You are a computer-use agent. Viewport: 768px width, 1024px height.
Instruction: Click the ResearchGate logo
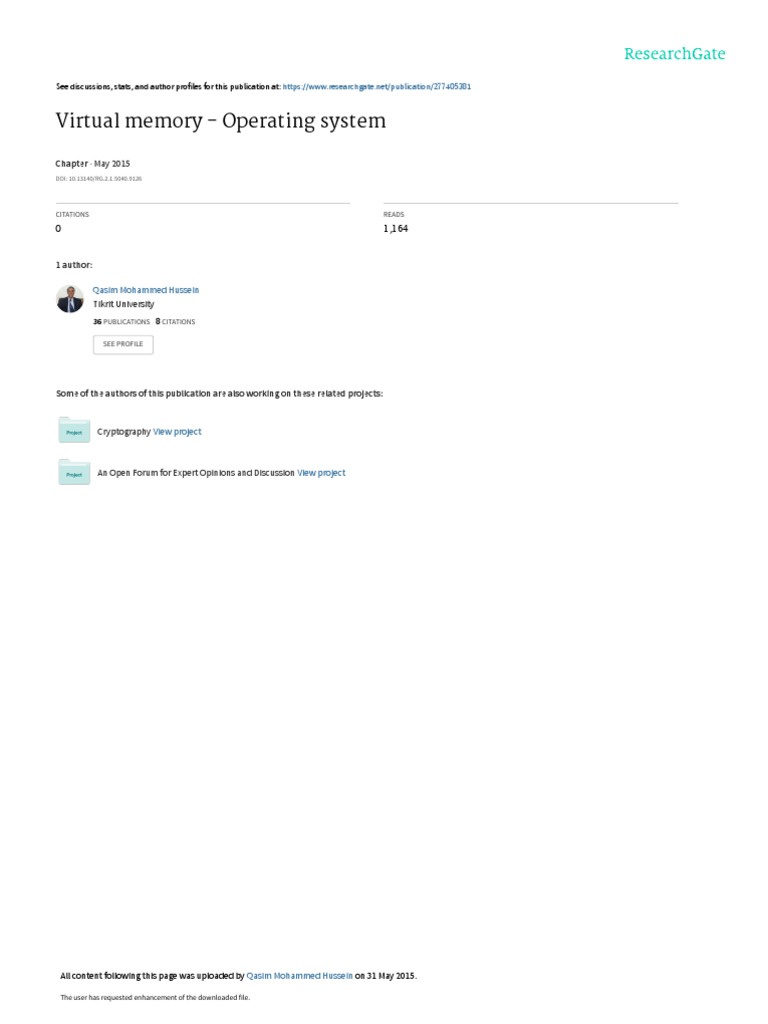pyautogui.click(x=675, y=54)
